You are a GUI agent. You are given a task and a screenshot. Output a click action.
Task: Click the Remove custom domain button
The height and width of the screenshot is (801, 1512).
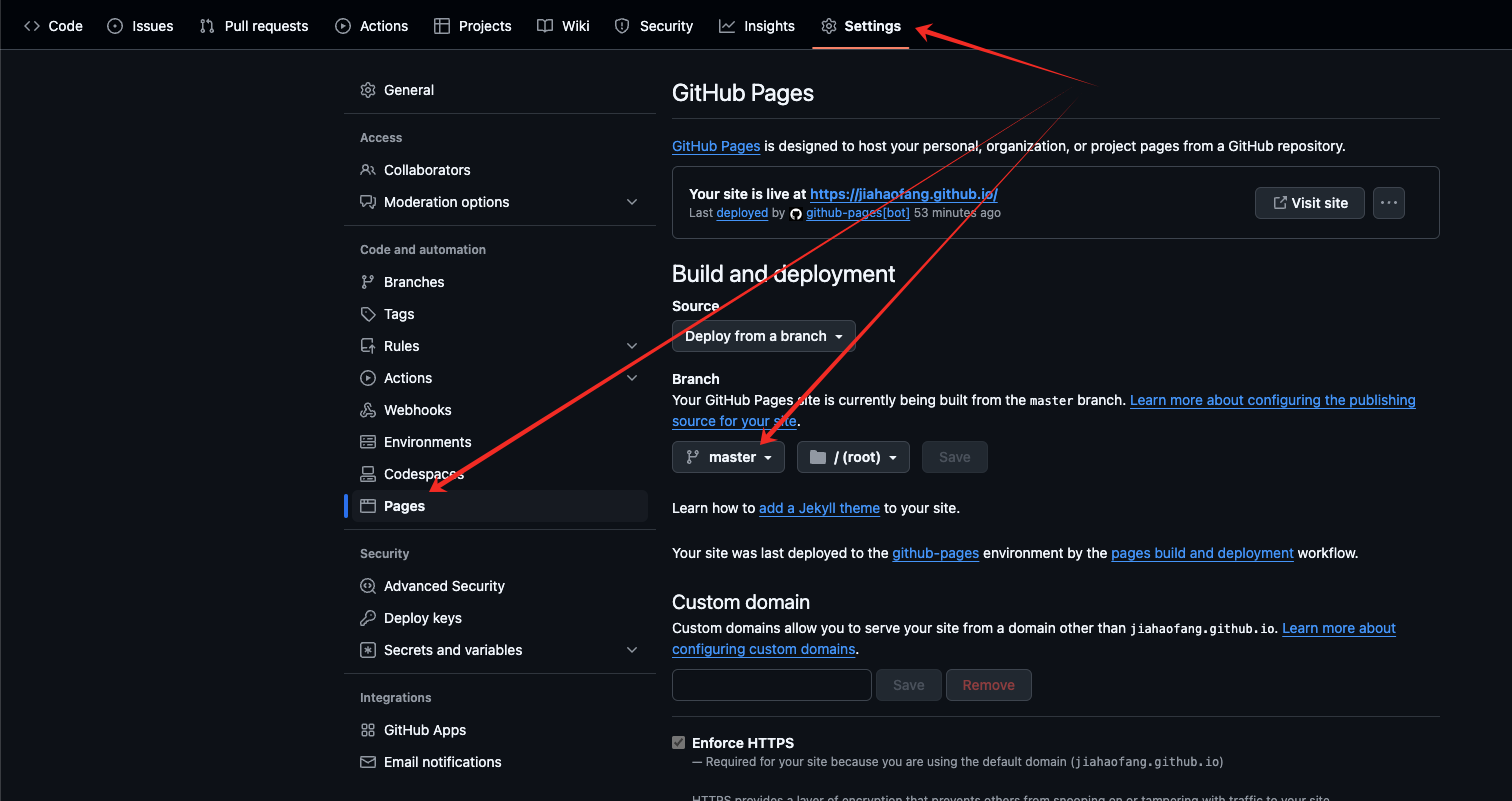[989, 685]
